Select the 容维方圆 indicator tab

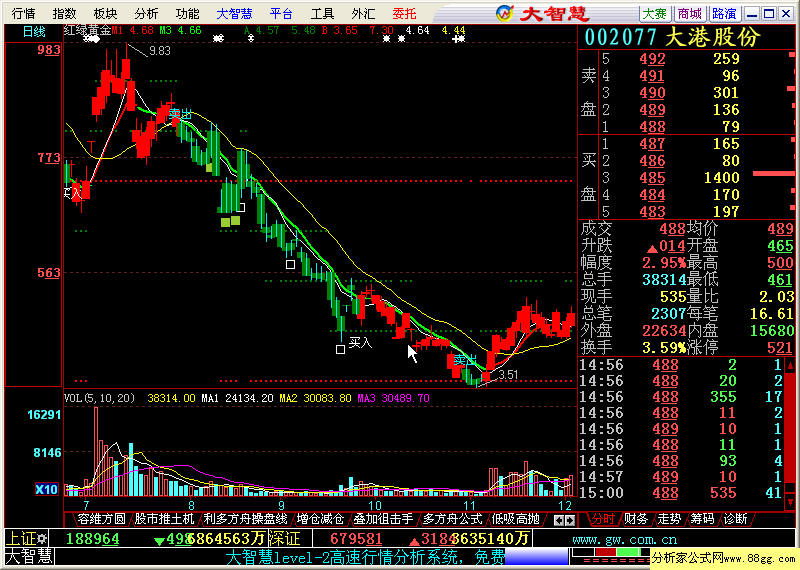pos(101,519)
